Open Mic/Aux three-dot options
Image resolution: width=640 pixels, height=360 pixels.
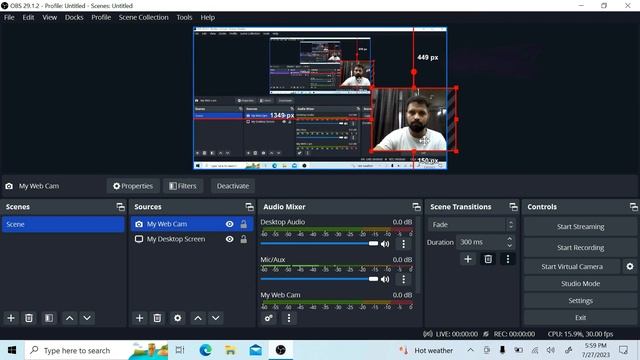pos(403,279)
